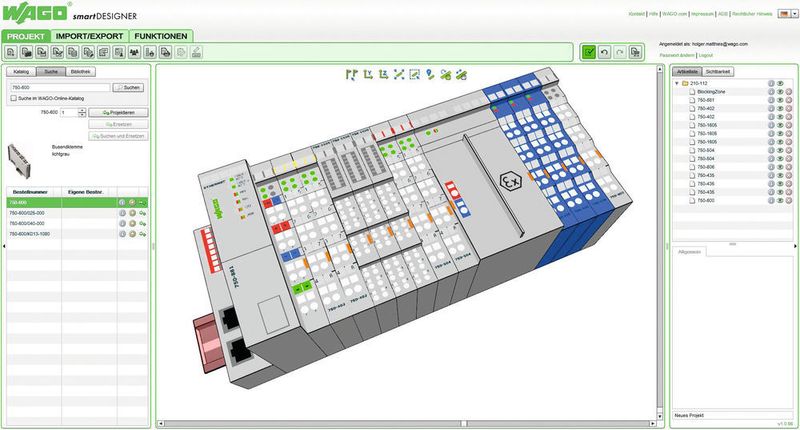Toggle visibility of first 750-504 row
This screenshot has width=800, height=430.
(x=780, y=150)
